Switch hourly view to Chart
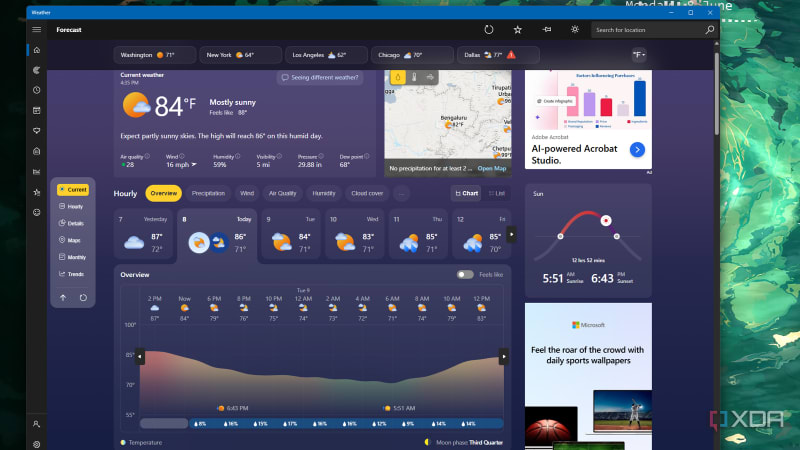 [466, 193]
